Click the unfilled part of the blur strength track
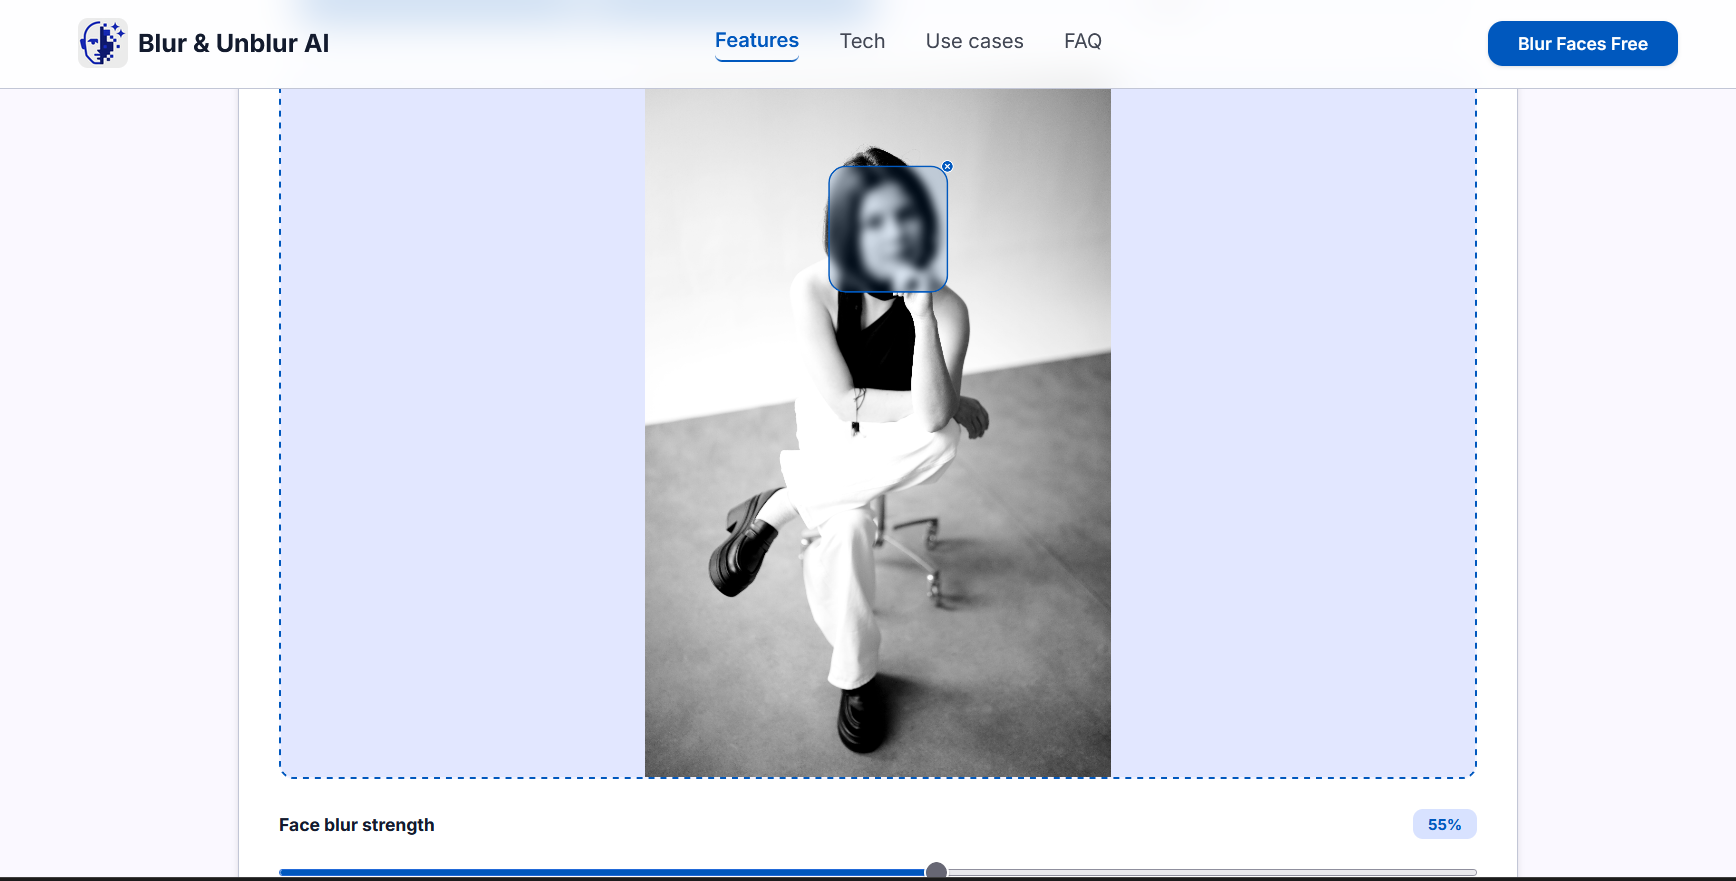1736x881 pixels. (x=1211, y=872)
